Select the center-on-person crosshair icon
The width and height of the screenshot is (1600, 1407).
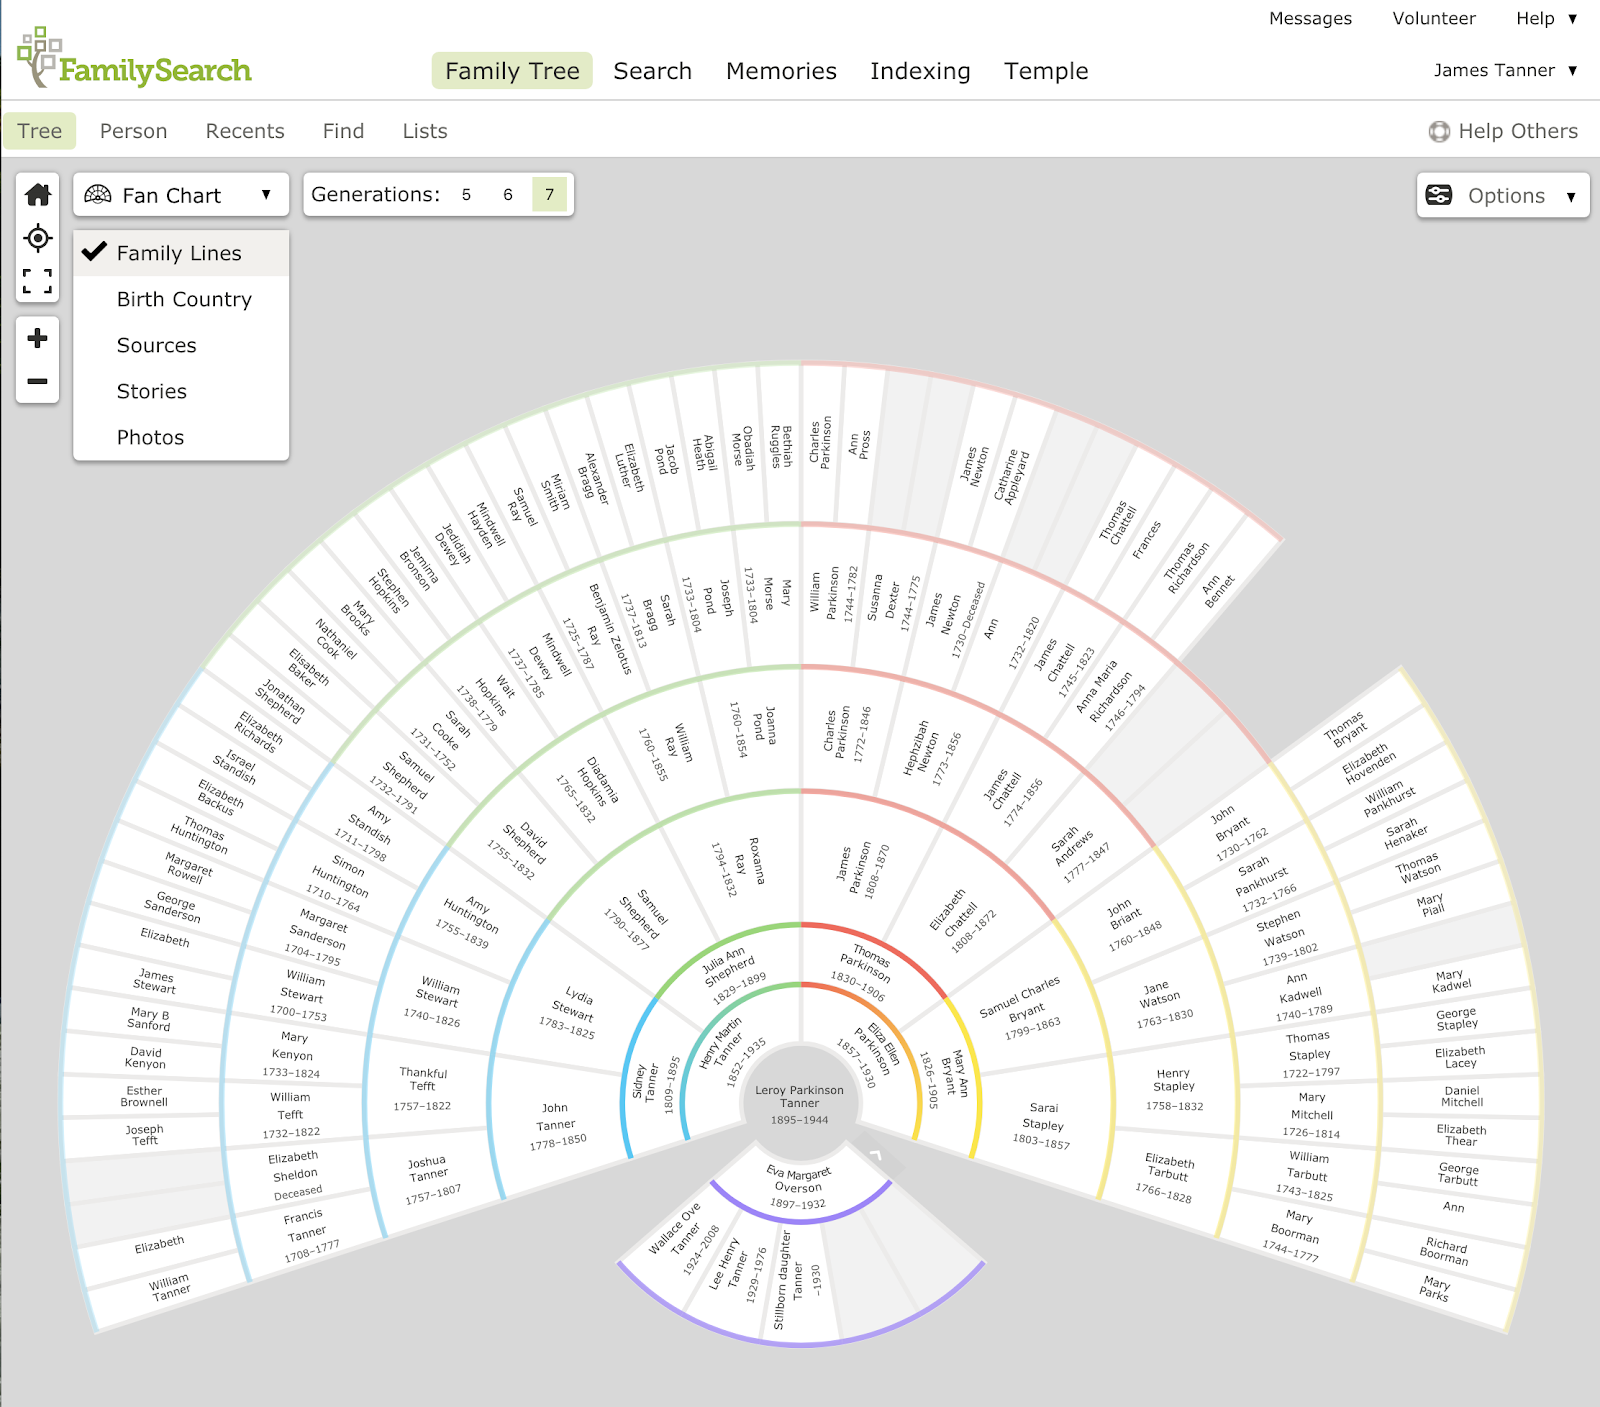37,237
